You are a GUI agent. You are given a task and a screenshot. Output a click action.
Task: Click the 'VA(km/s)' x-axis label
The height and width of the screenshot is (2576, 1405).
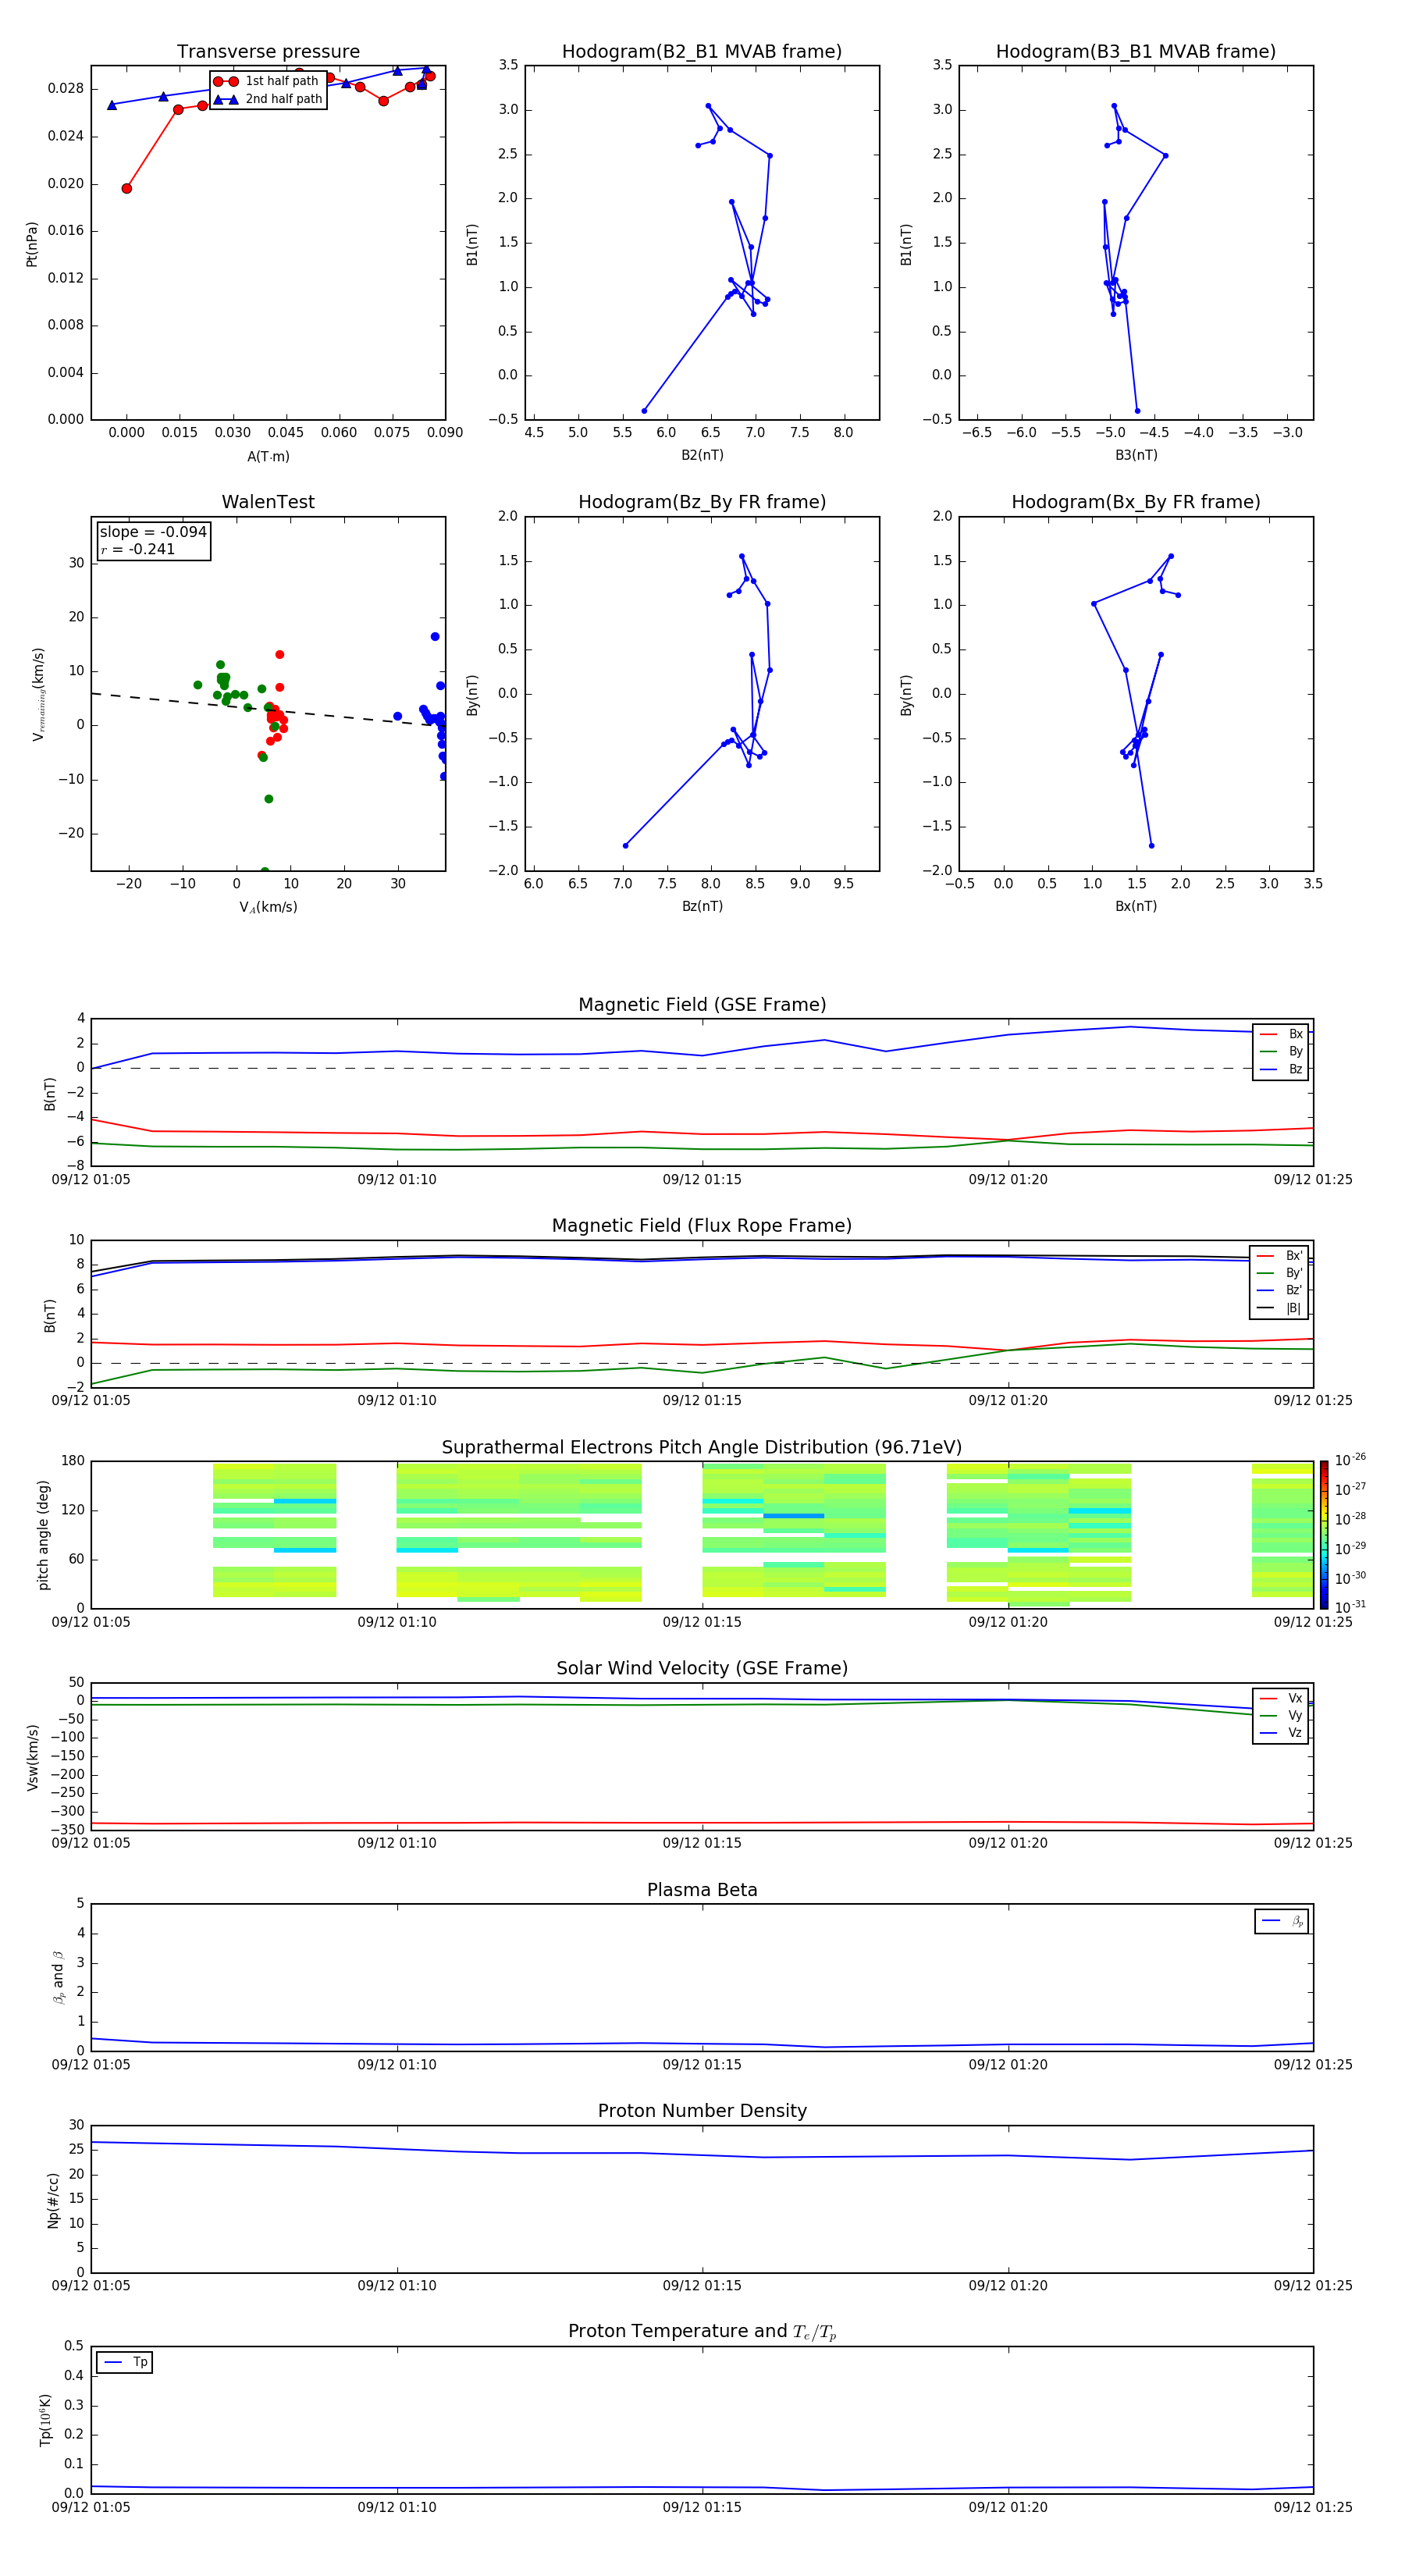coord(268,907)
